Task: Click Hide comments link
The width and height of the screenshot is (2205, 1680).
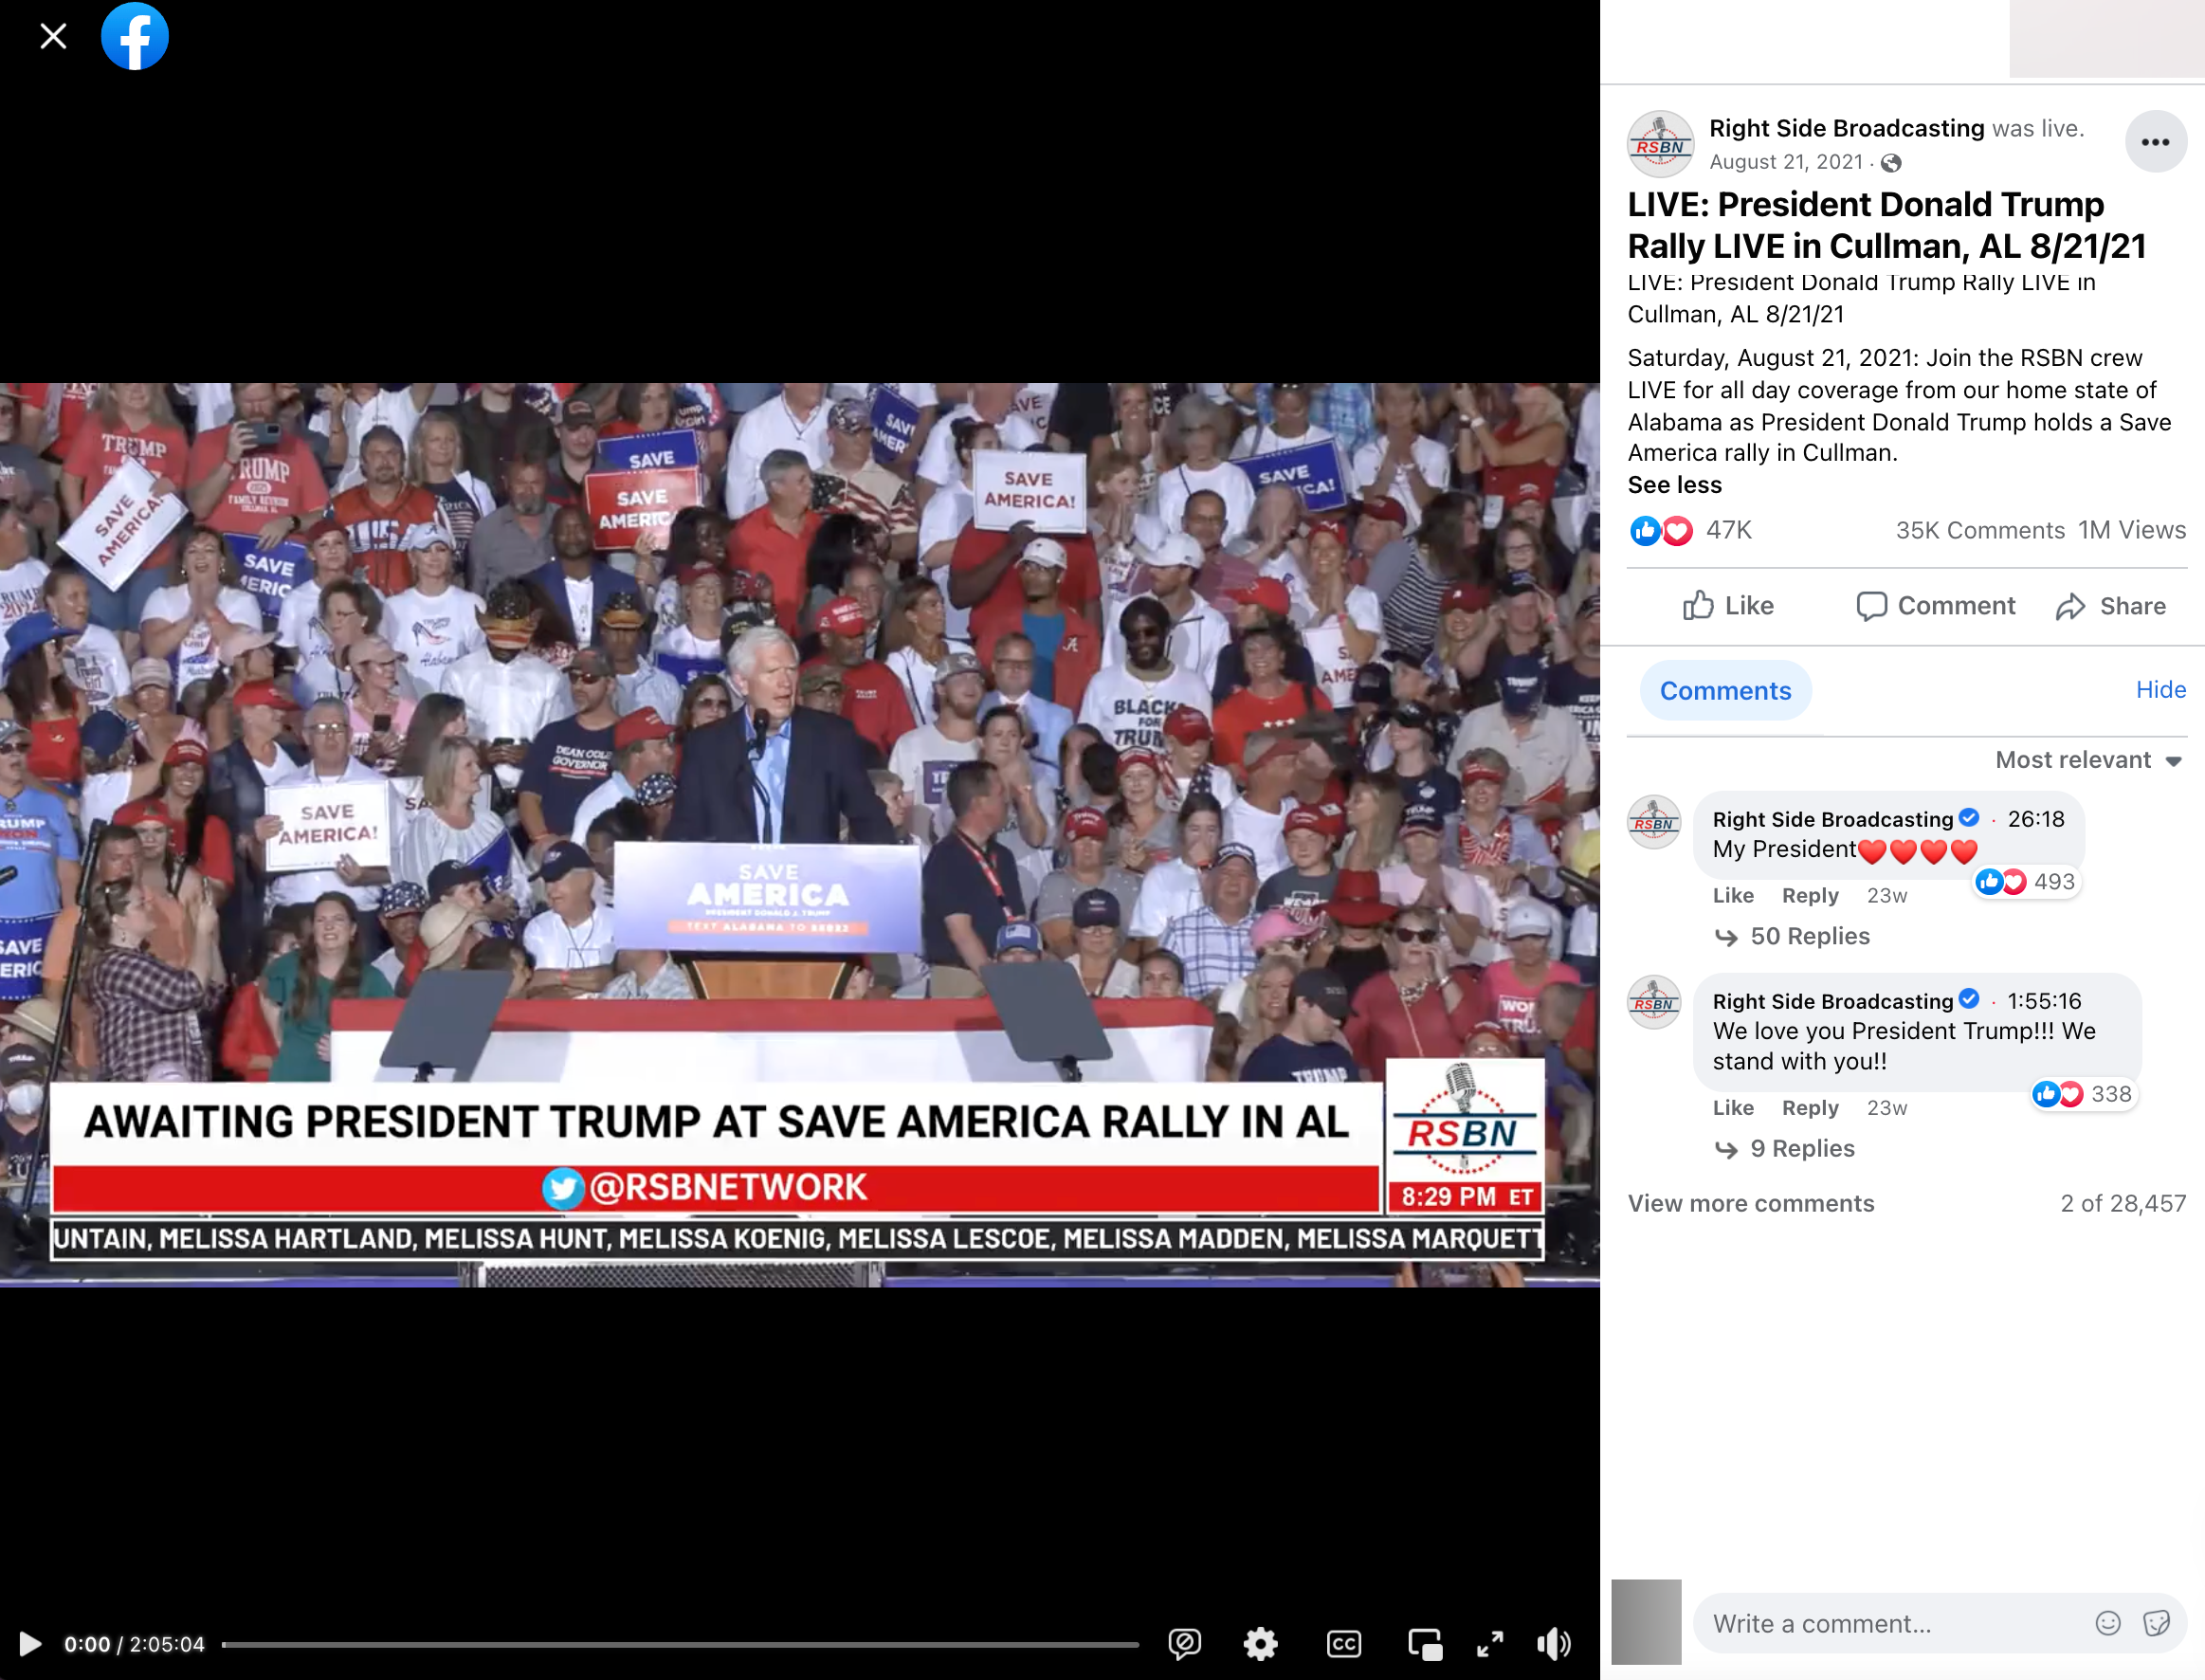Action: [x=2160, y=689]
